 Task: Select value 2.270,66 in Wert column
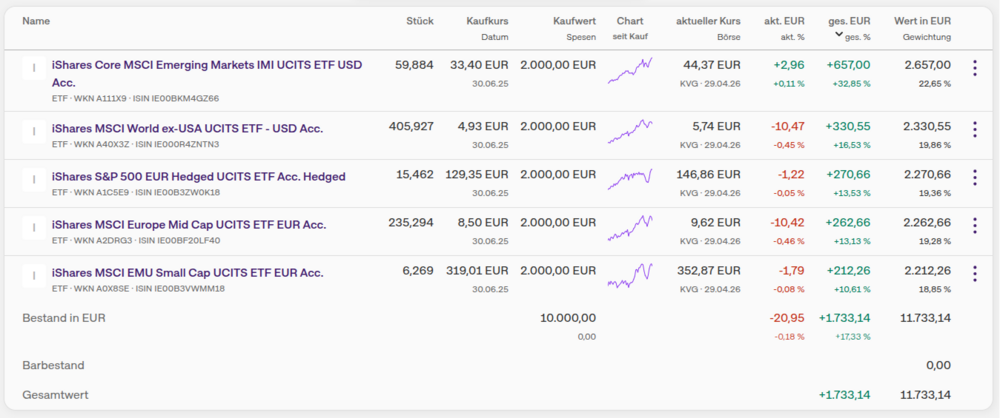[927, 174]
